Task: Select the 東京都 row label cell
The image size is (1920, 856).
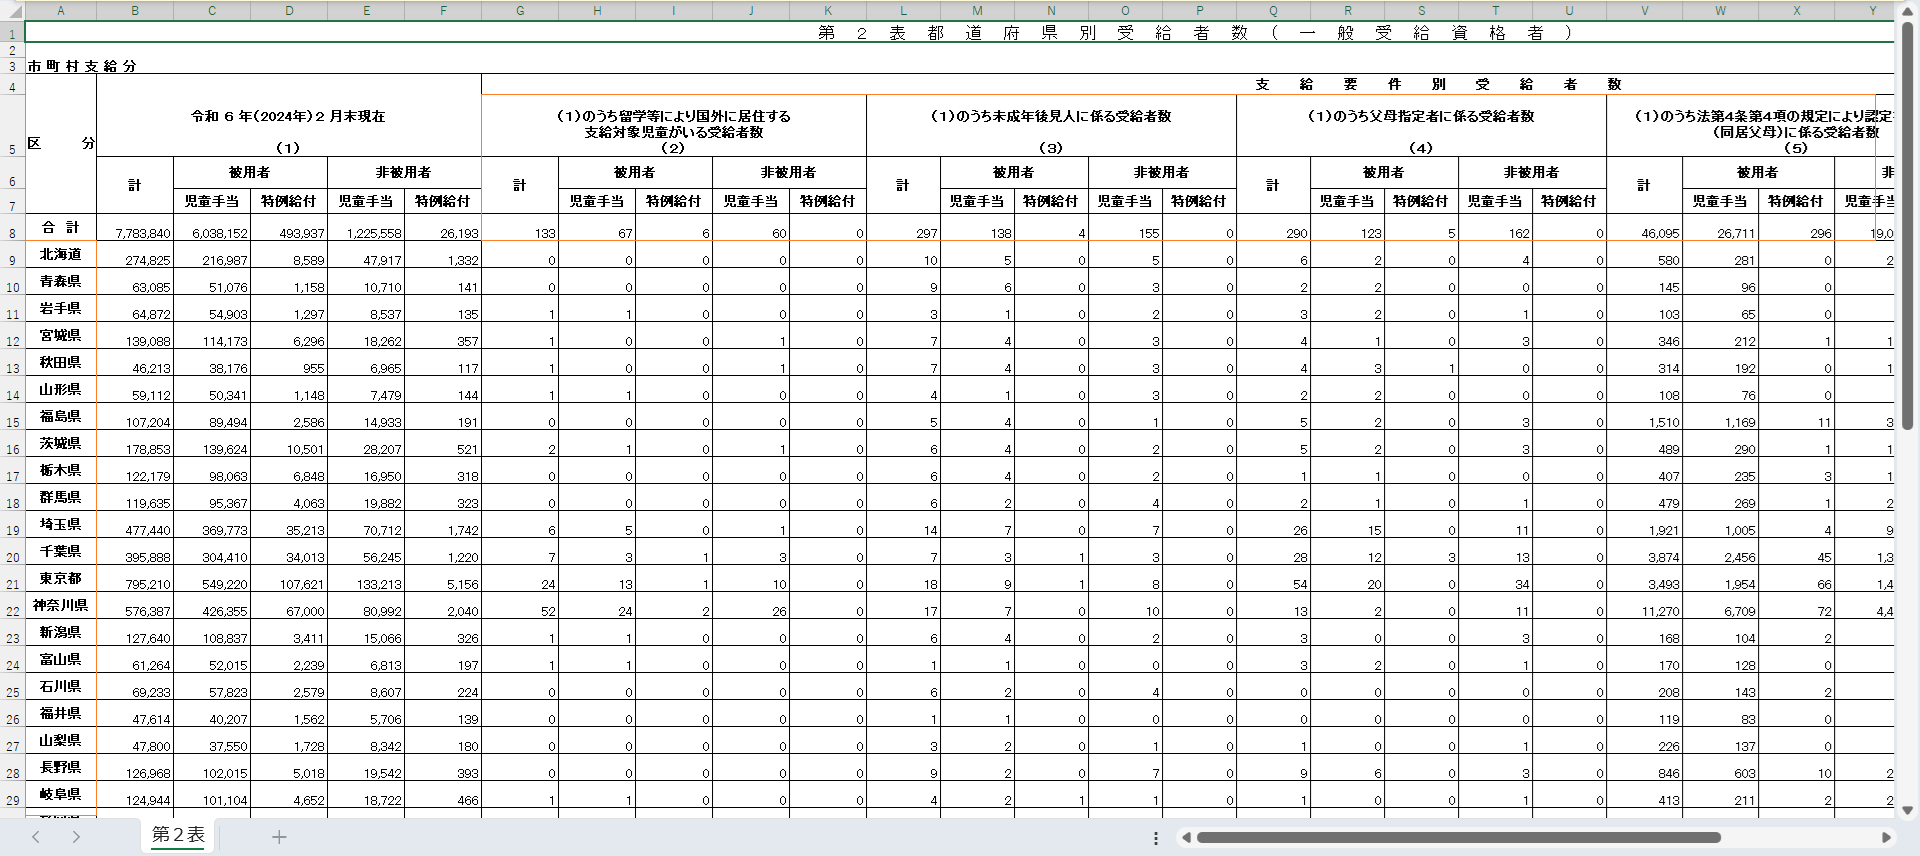Action: 61,579
